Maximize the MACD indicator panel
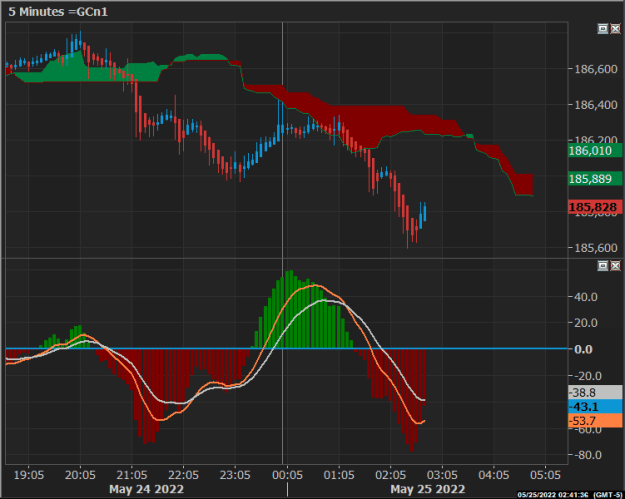The width and height of the screenshot is (625, 499). coord(603,265)
